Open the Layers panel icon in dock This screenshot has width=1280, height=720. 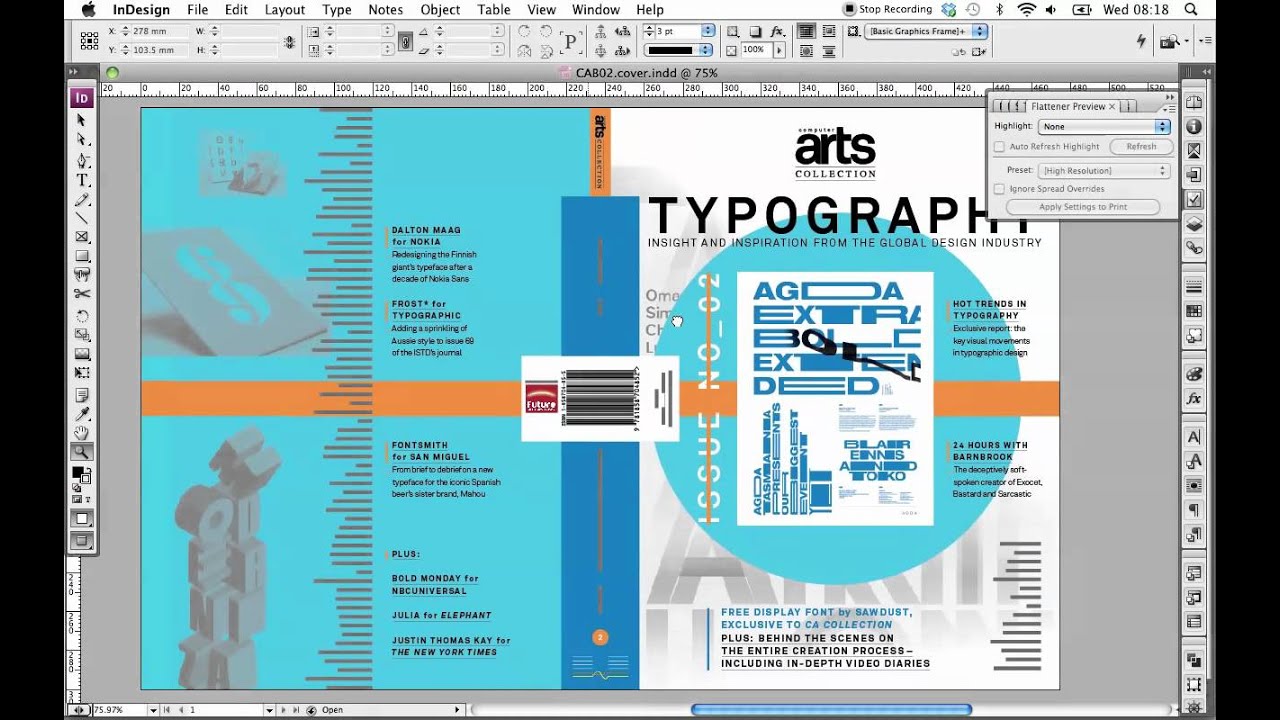pos(1193,224)
